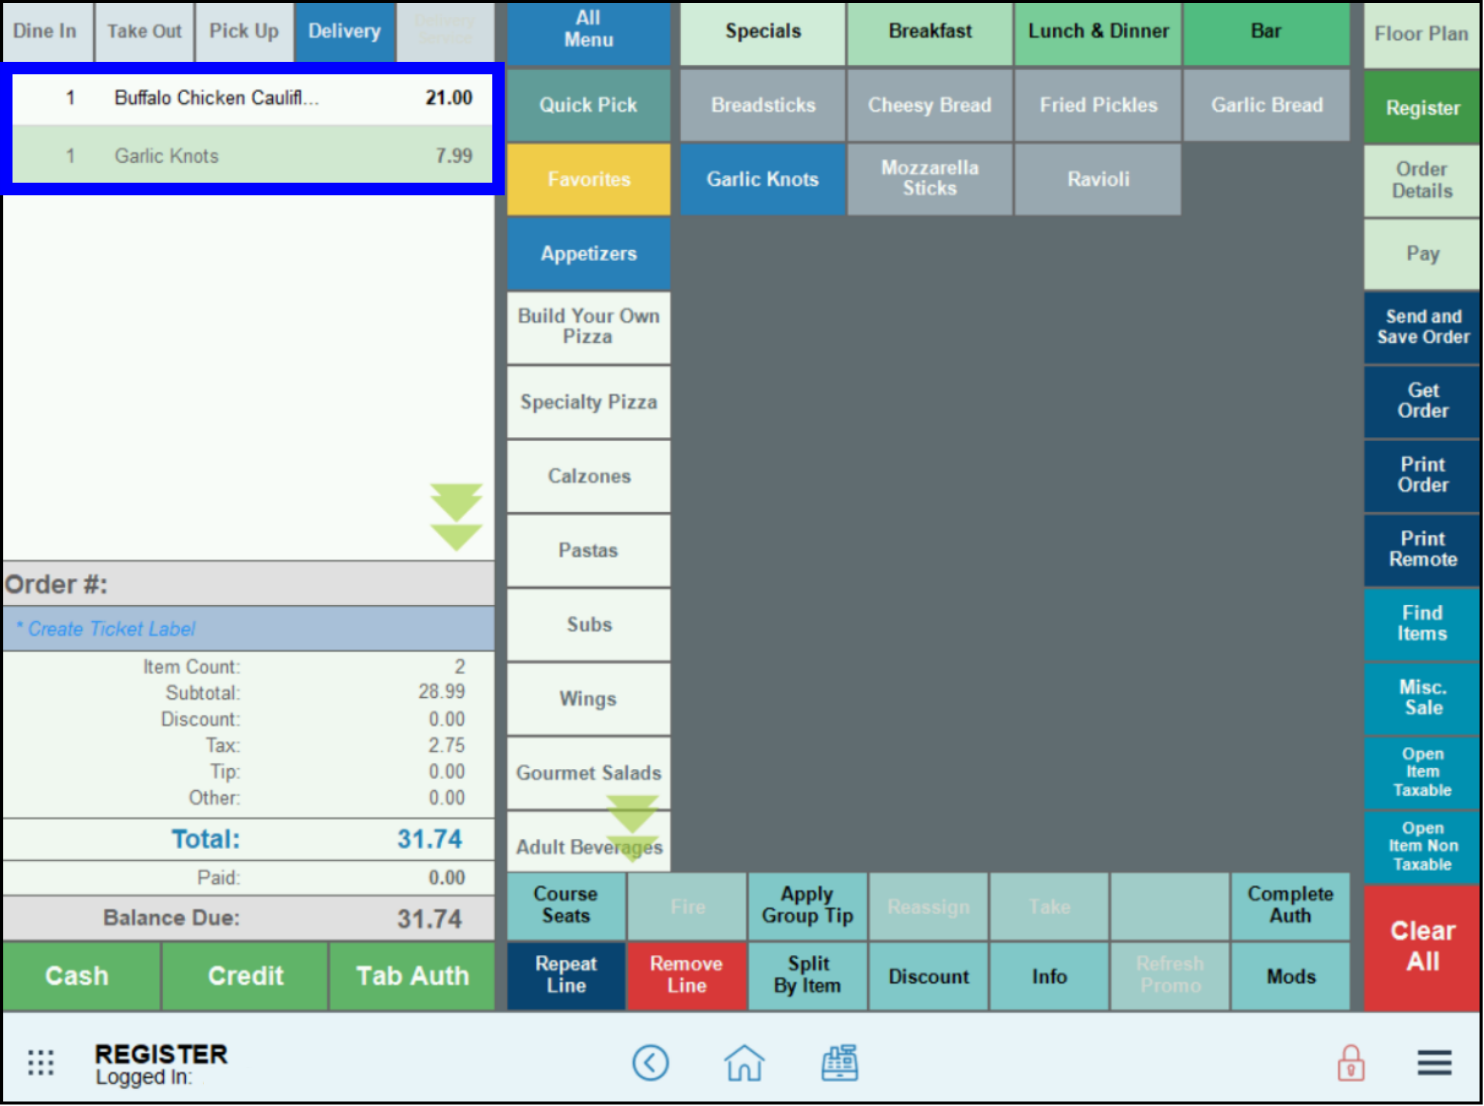
Task: Open the Lunch & Dinner tab
Action: (1098, 31)
